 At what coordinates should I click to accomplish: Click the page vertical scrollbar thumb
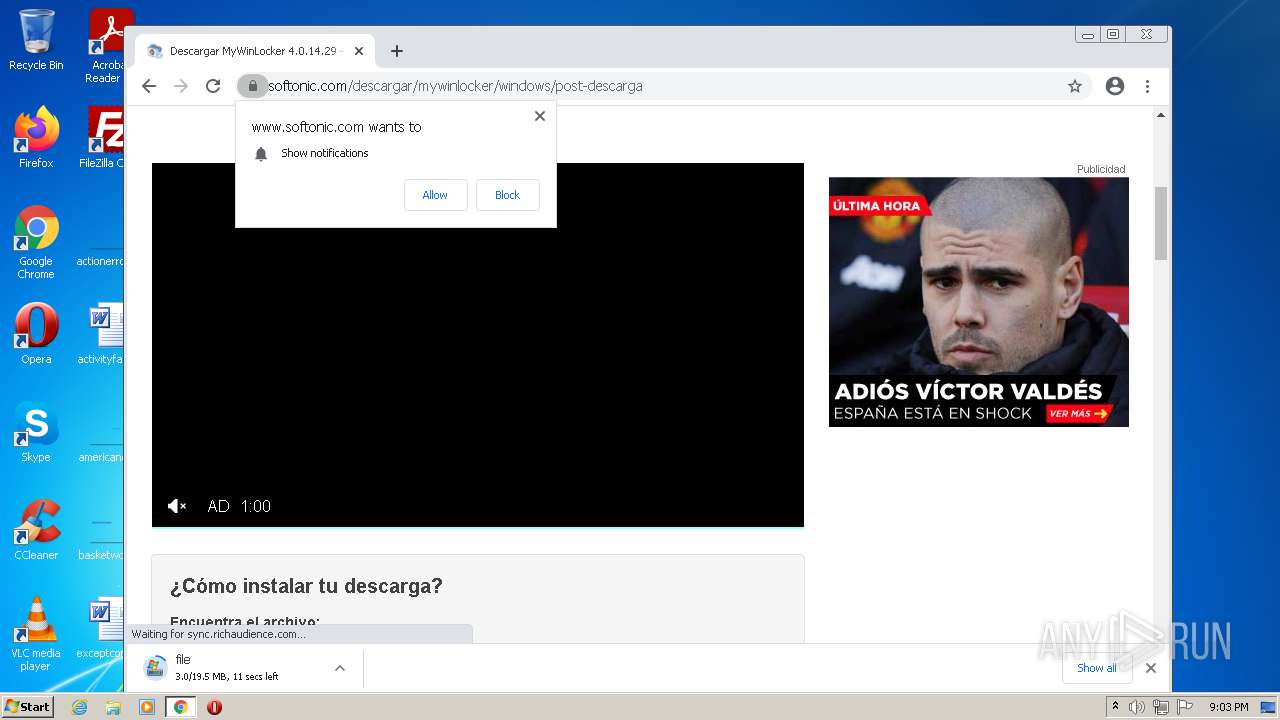click(1161, 222)
